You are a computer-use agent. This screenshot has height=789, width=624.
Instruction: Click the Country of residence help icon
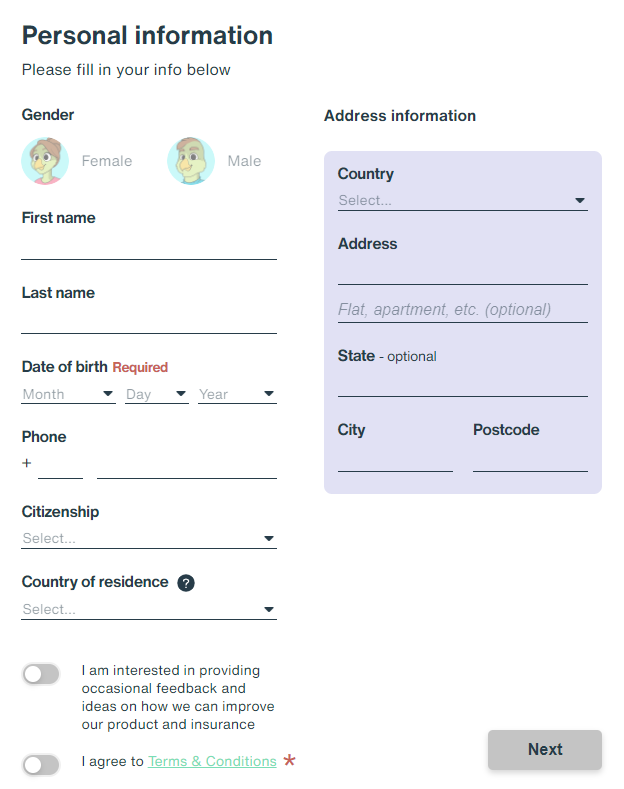(186, 583)
